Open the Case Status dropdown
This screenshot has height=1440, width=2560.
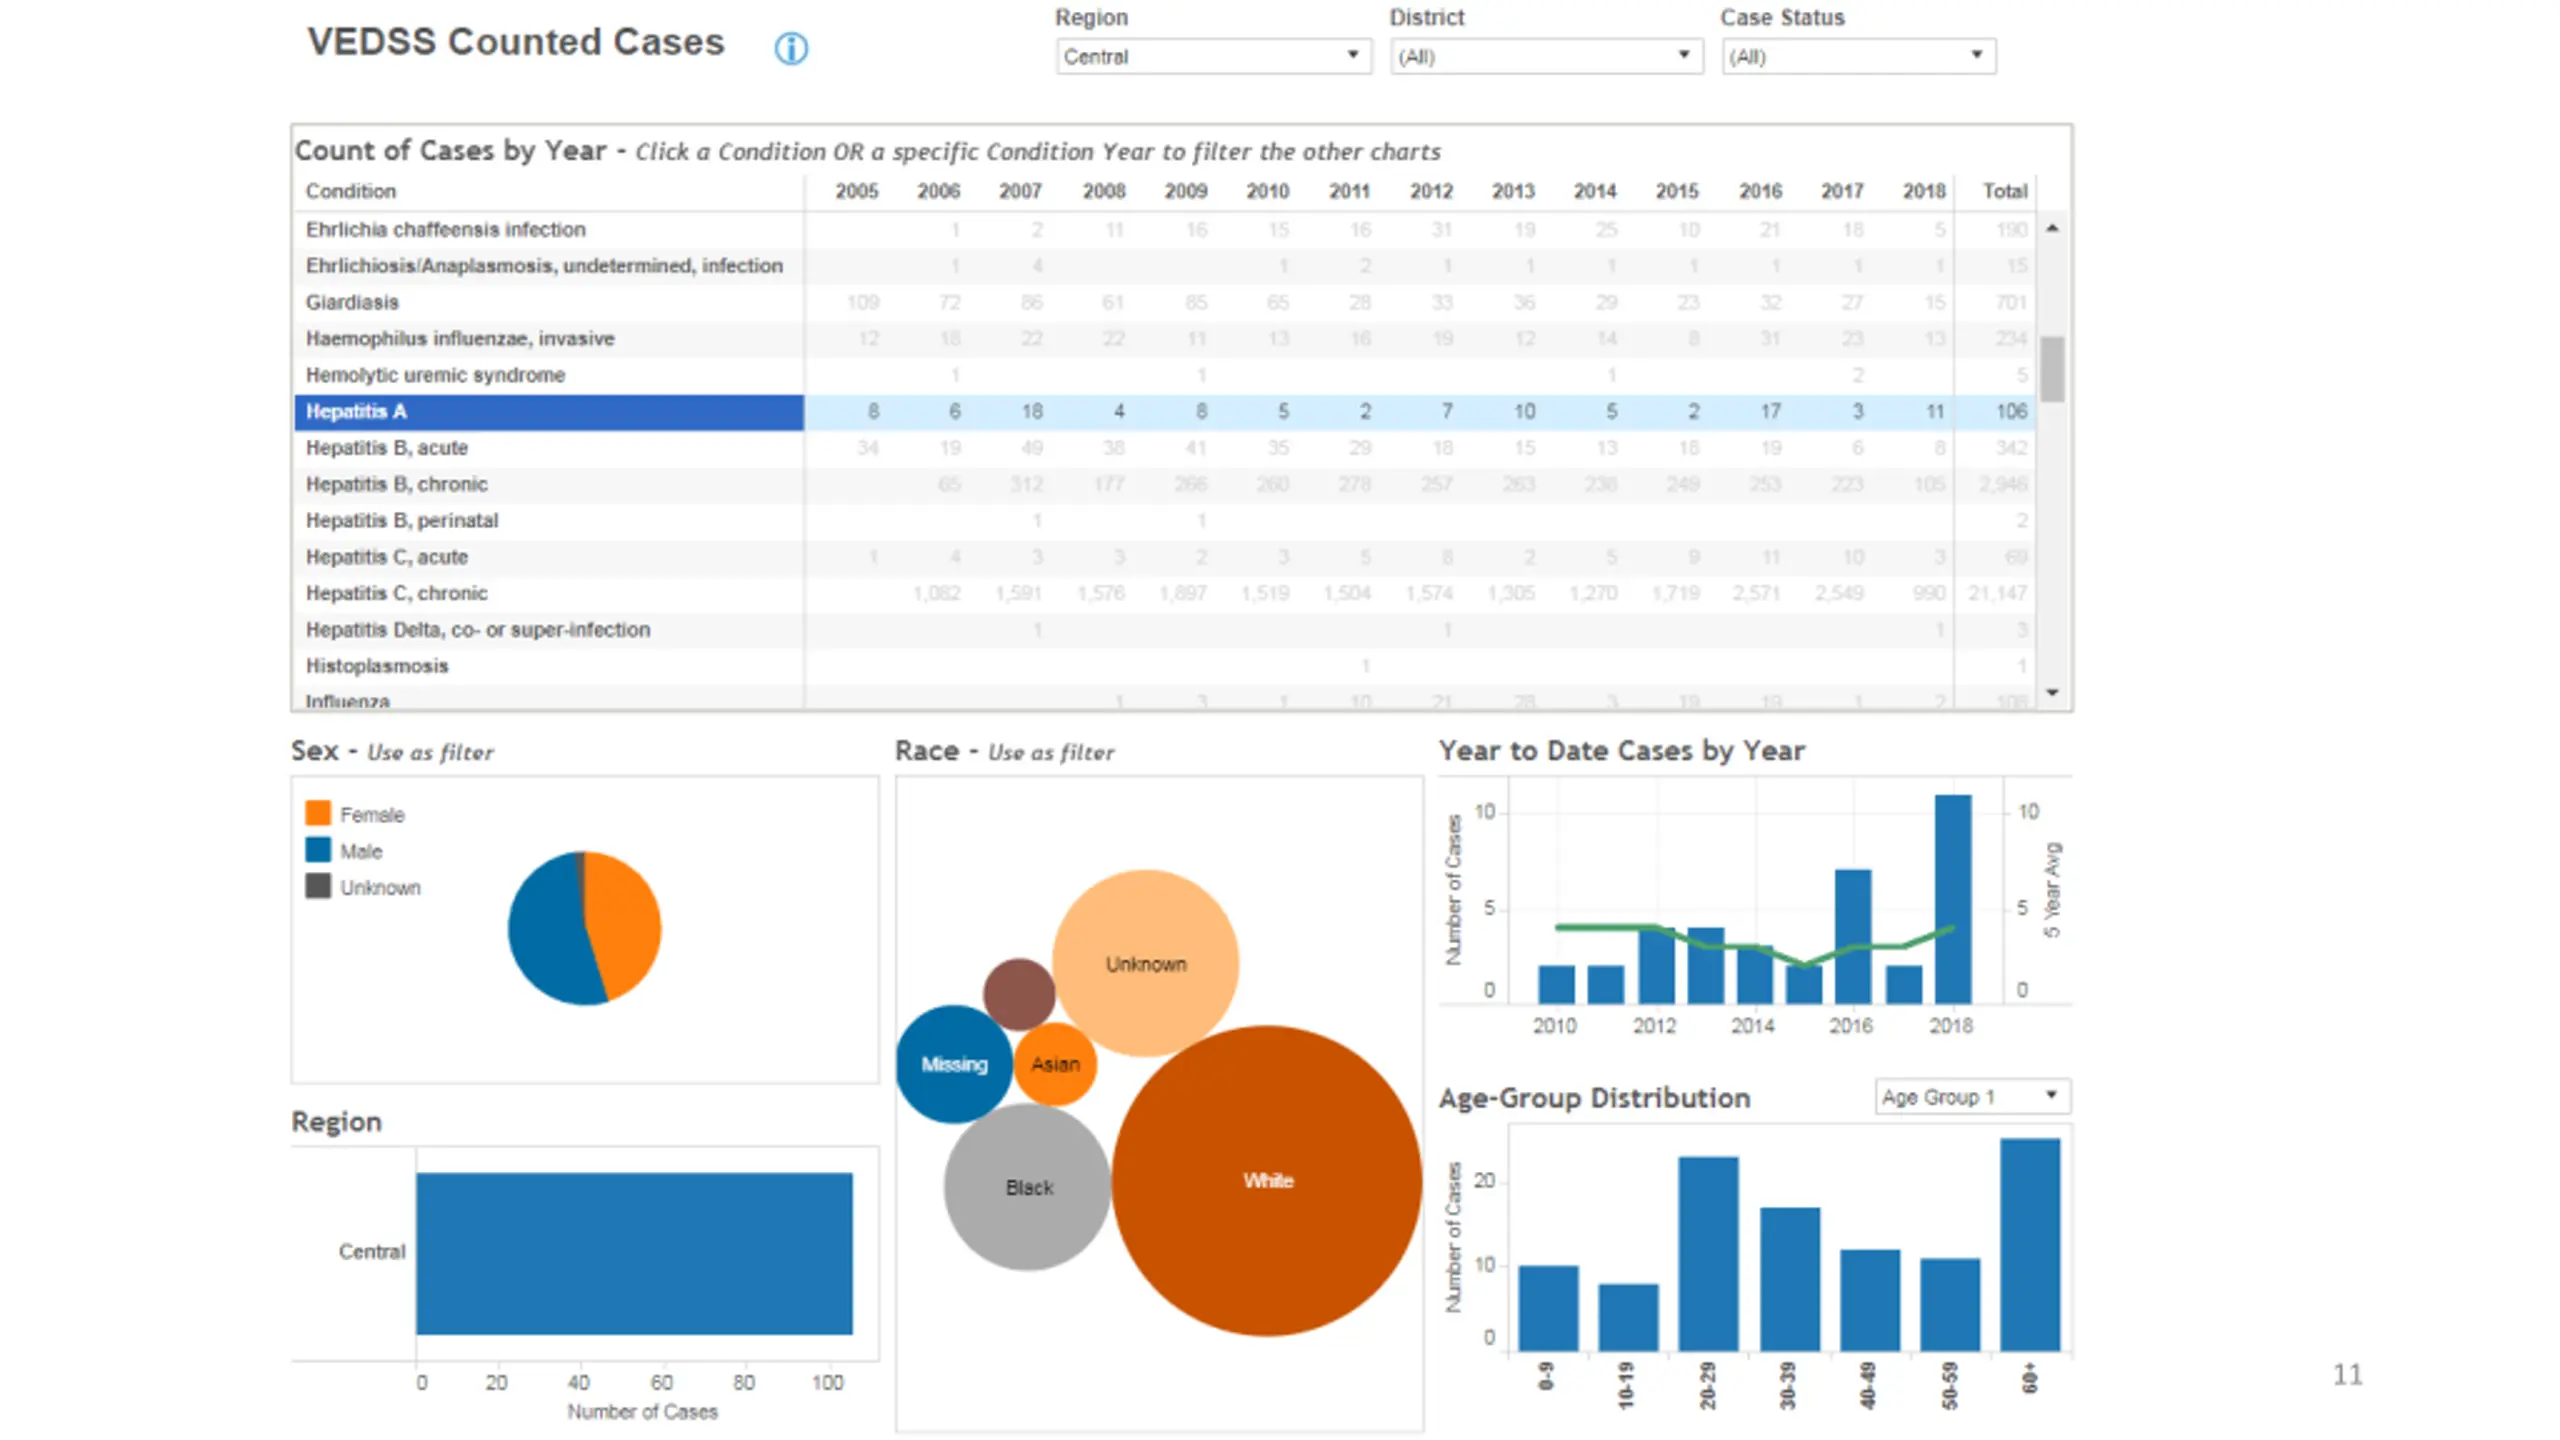(x=1858, y=56)
